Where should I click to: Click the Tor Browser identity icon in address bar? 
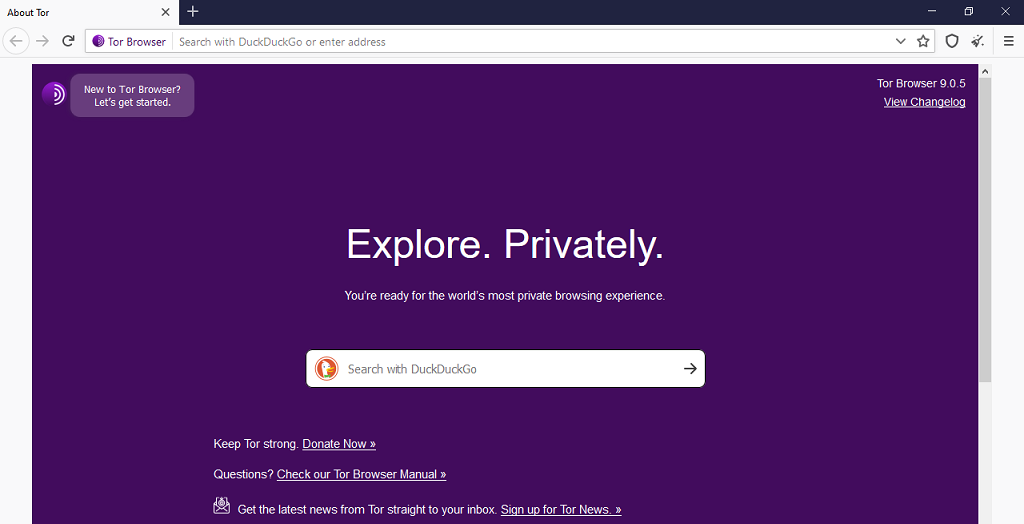pyautogui.click(x=129, y=41)
